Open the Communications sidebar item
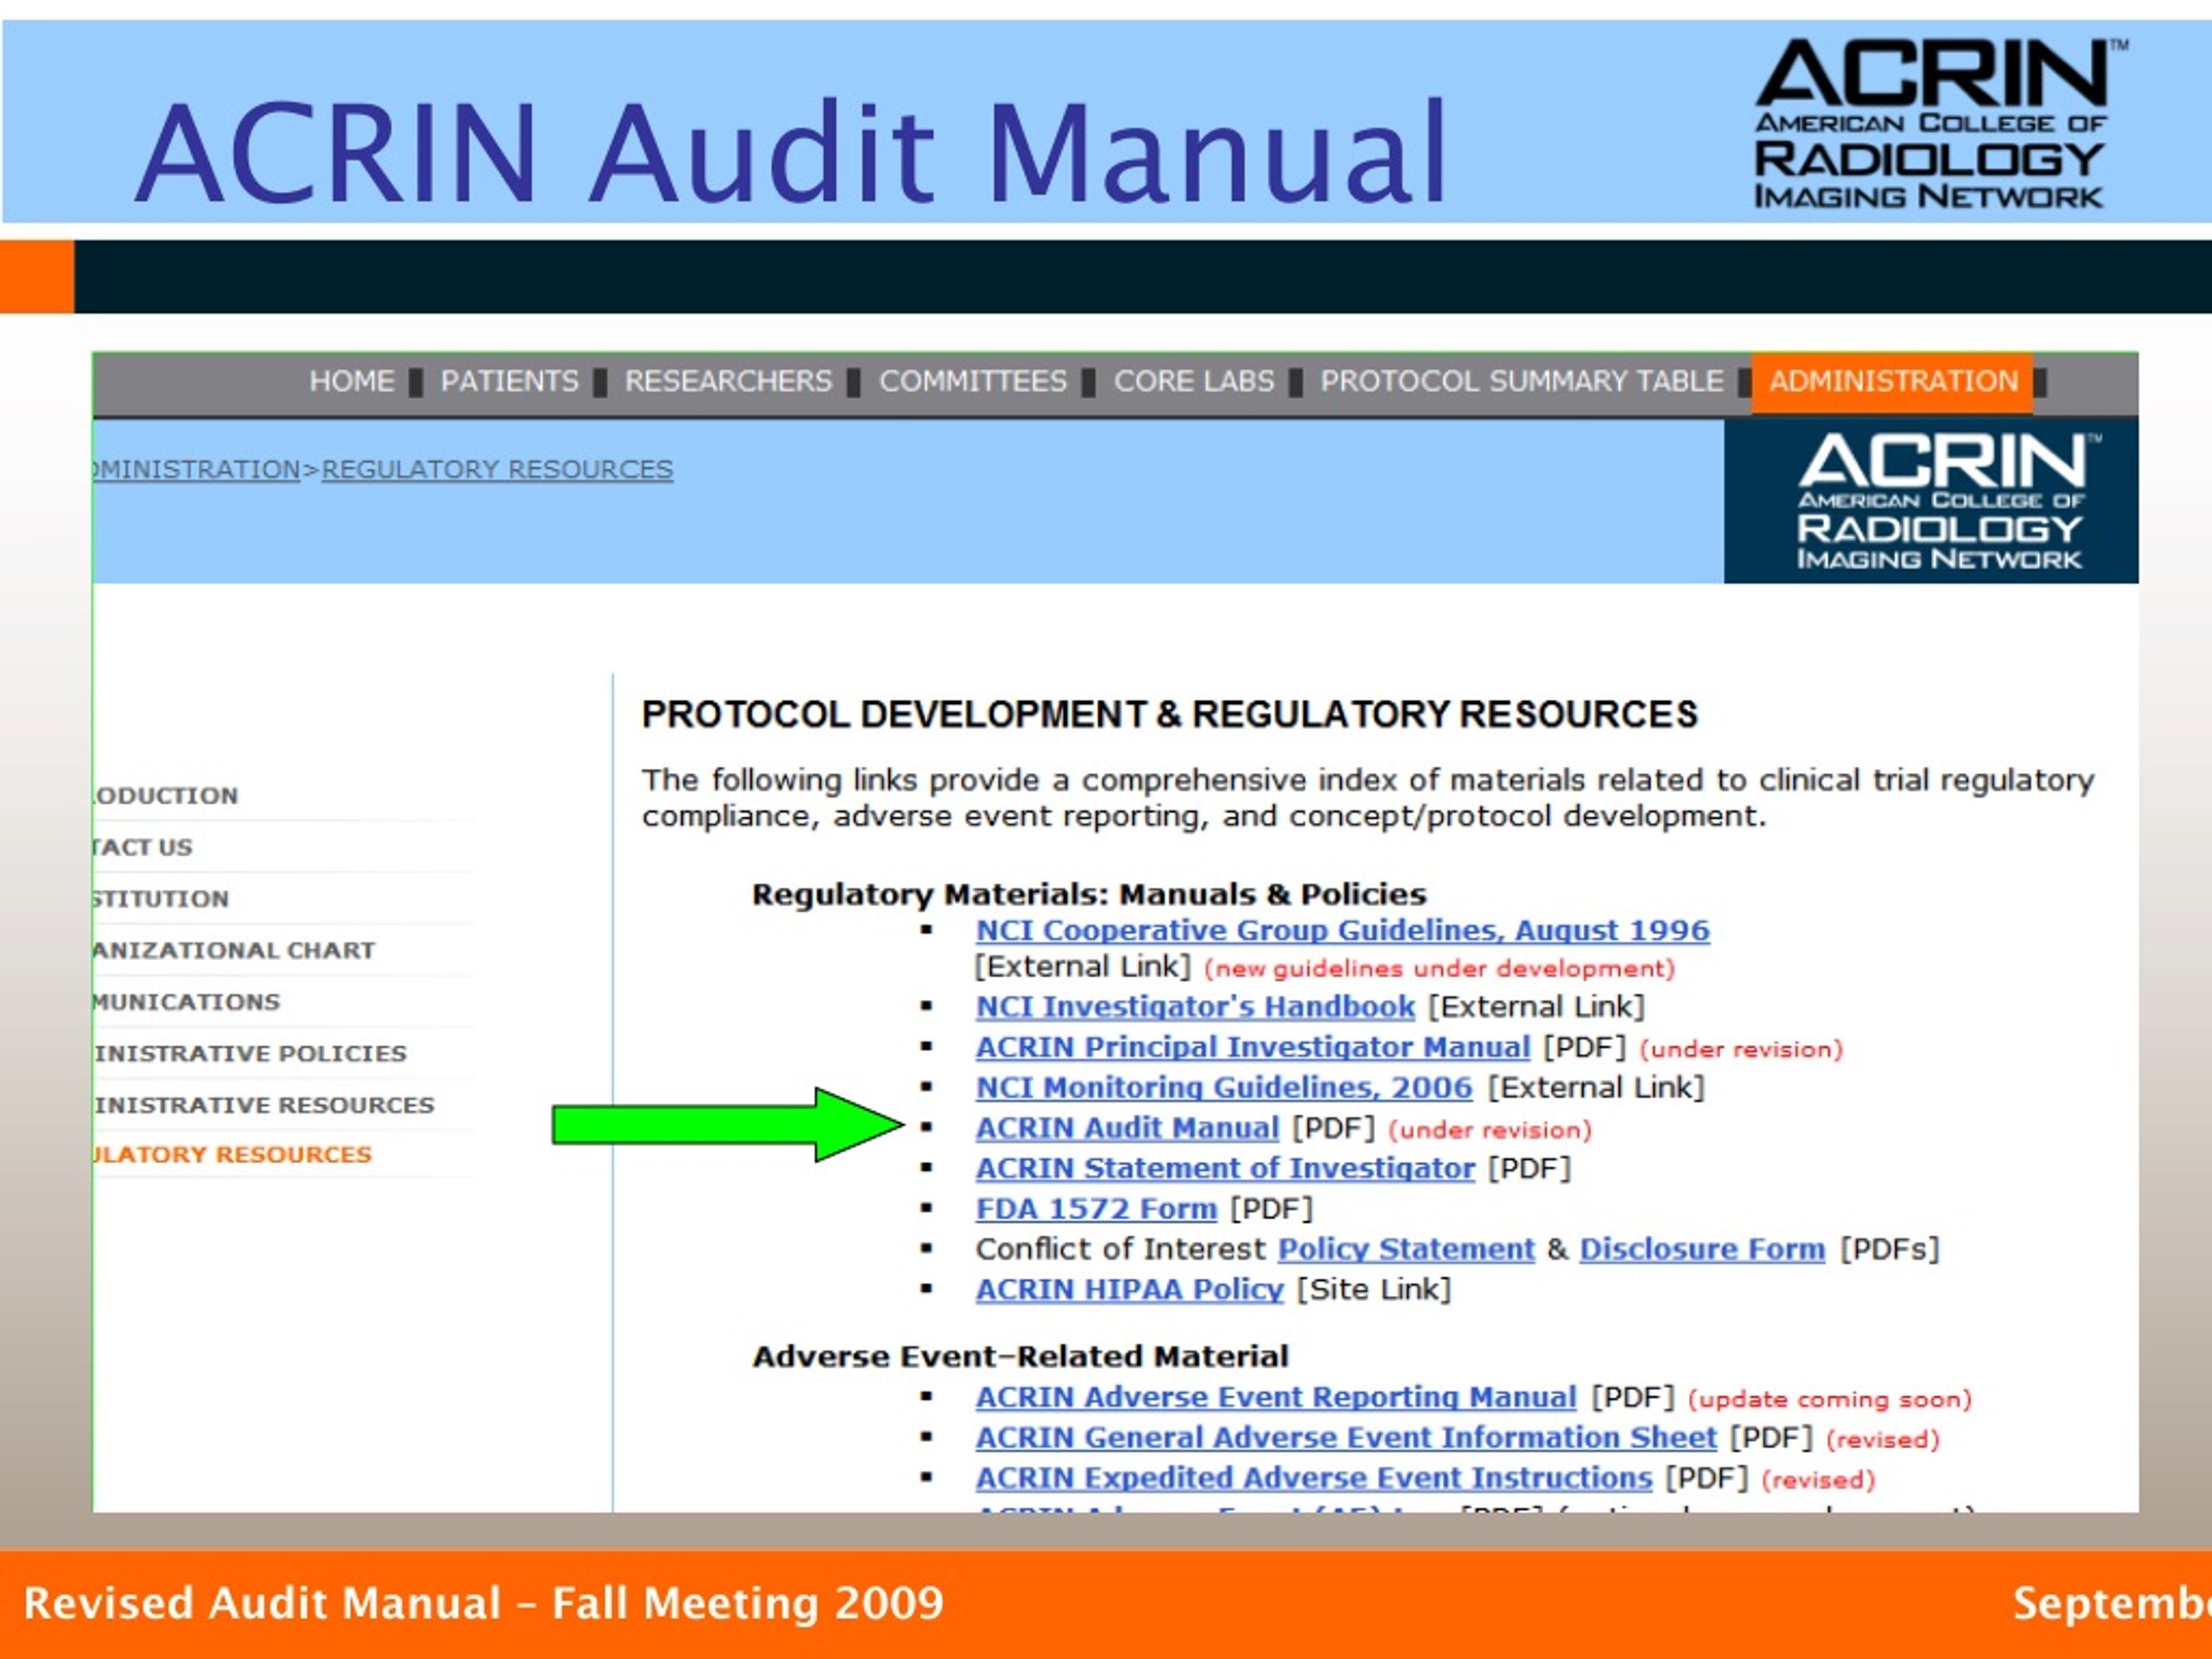 point(187,1001)
